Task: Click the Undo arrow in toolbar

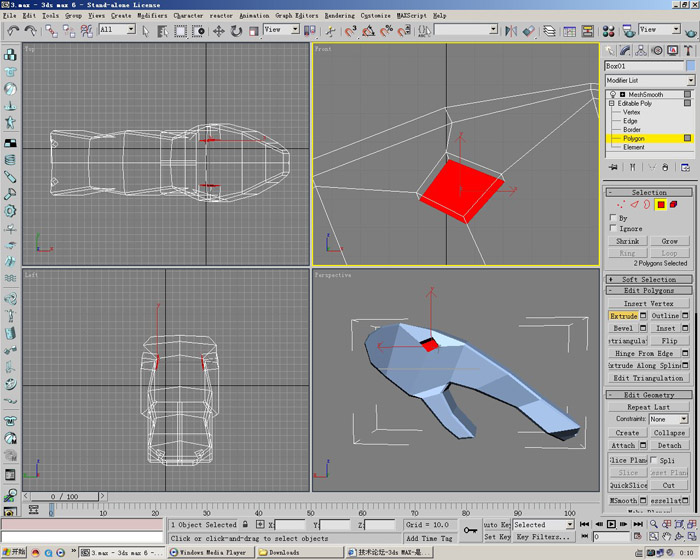Action: pos(13,31)
